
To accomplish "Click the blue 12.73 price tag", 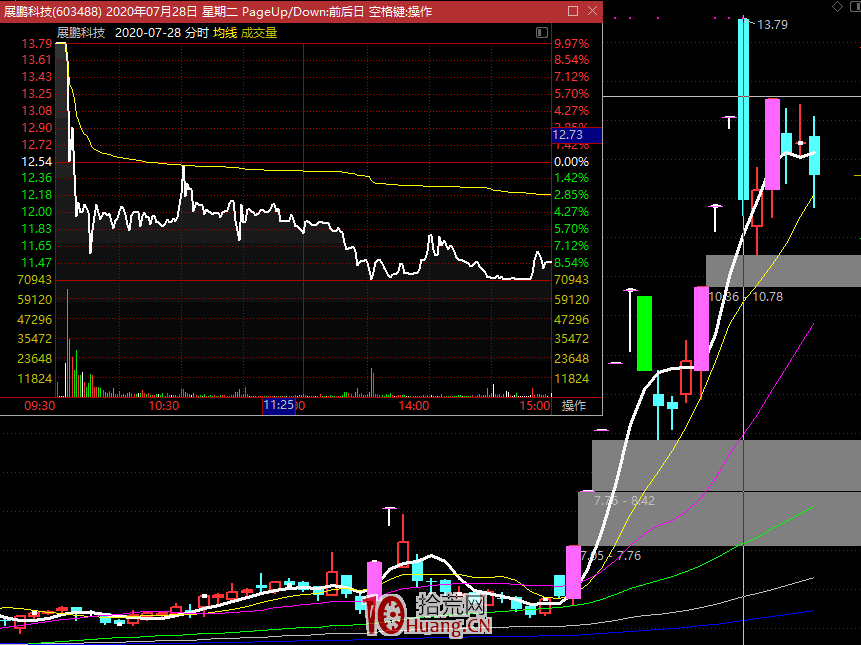I will tap(573, 134).
